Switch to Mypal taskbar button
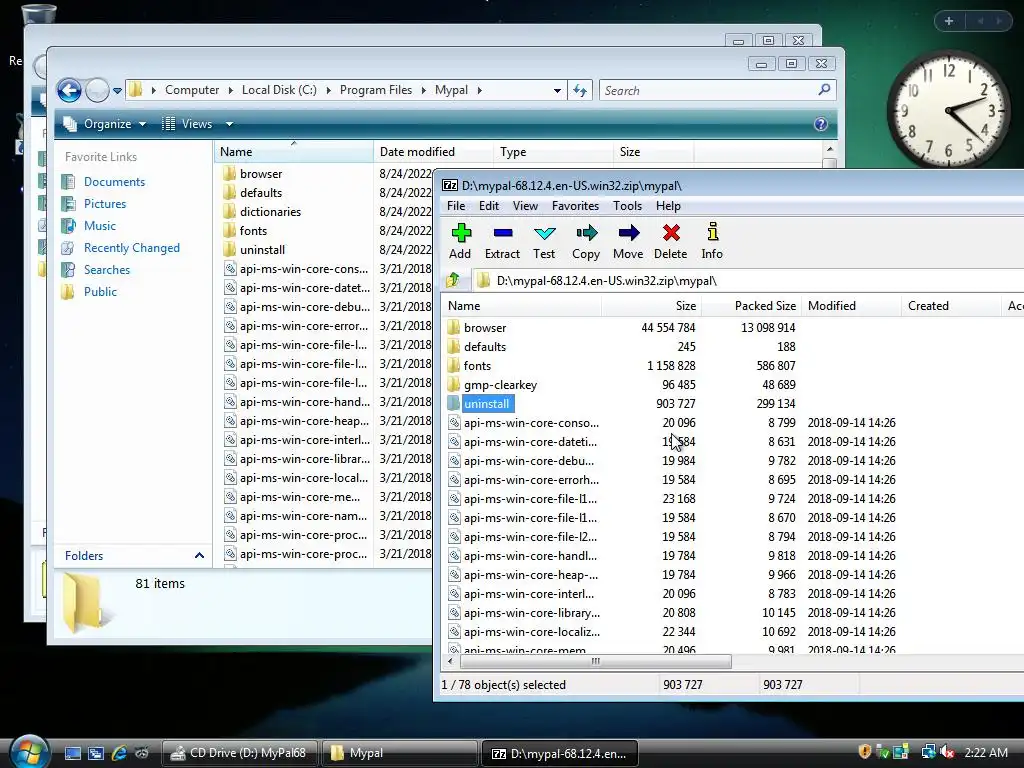The image size is (1024, 768). point(399,753)
